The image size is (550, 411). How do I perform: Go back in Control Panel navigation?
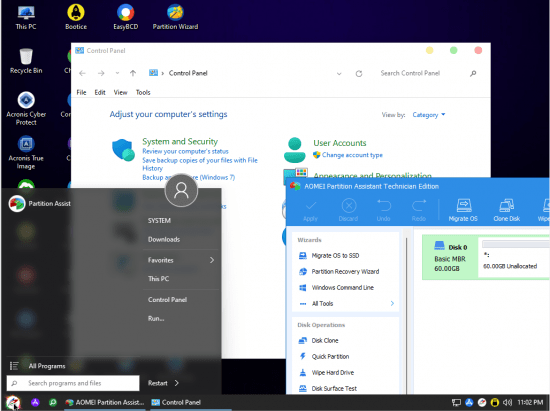coord(82,73)
